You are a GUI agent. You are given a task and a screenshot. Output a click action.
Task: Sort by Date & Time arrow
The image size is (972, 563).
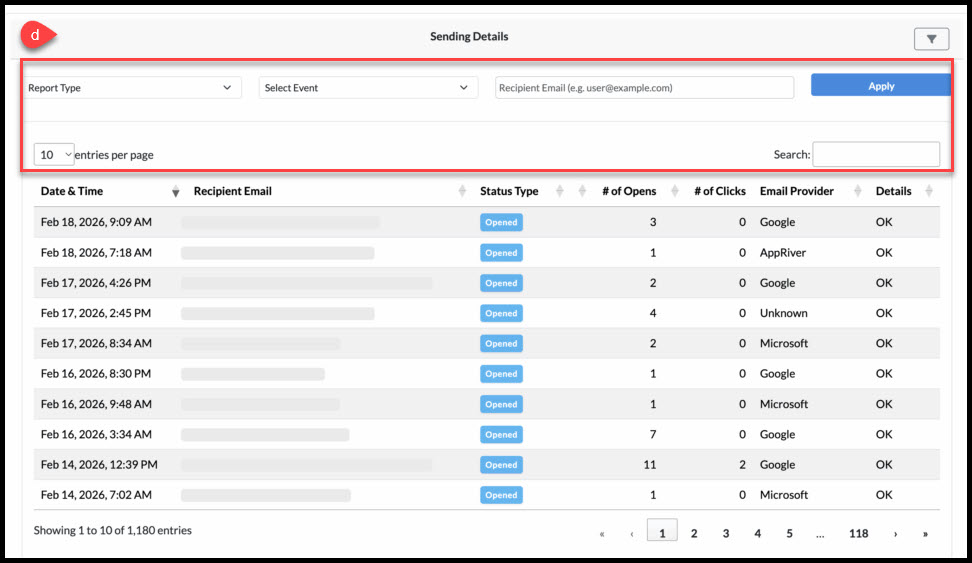175,192
